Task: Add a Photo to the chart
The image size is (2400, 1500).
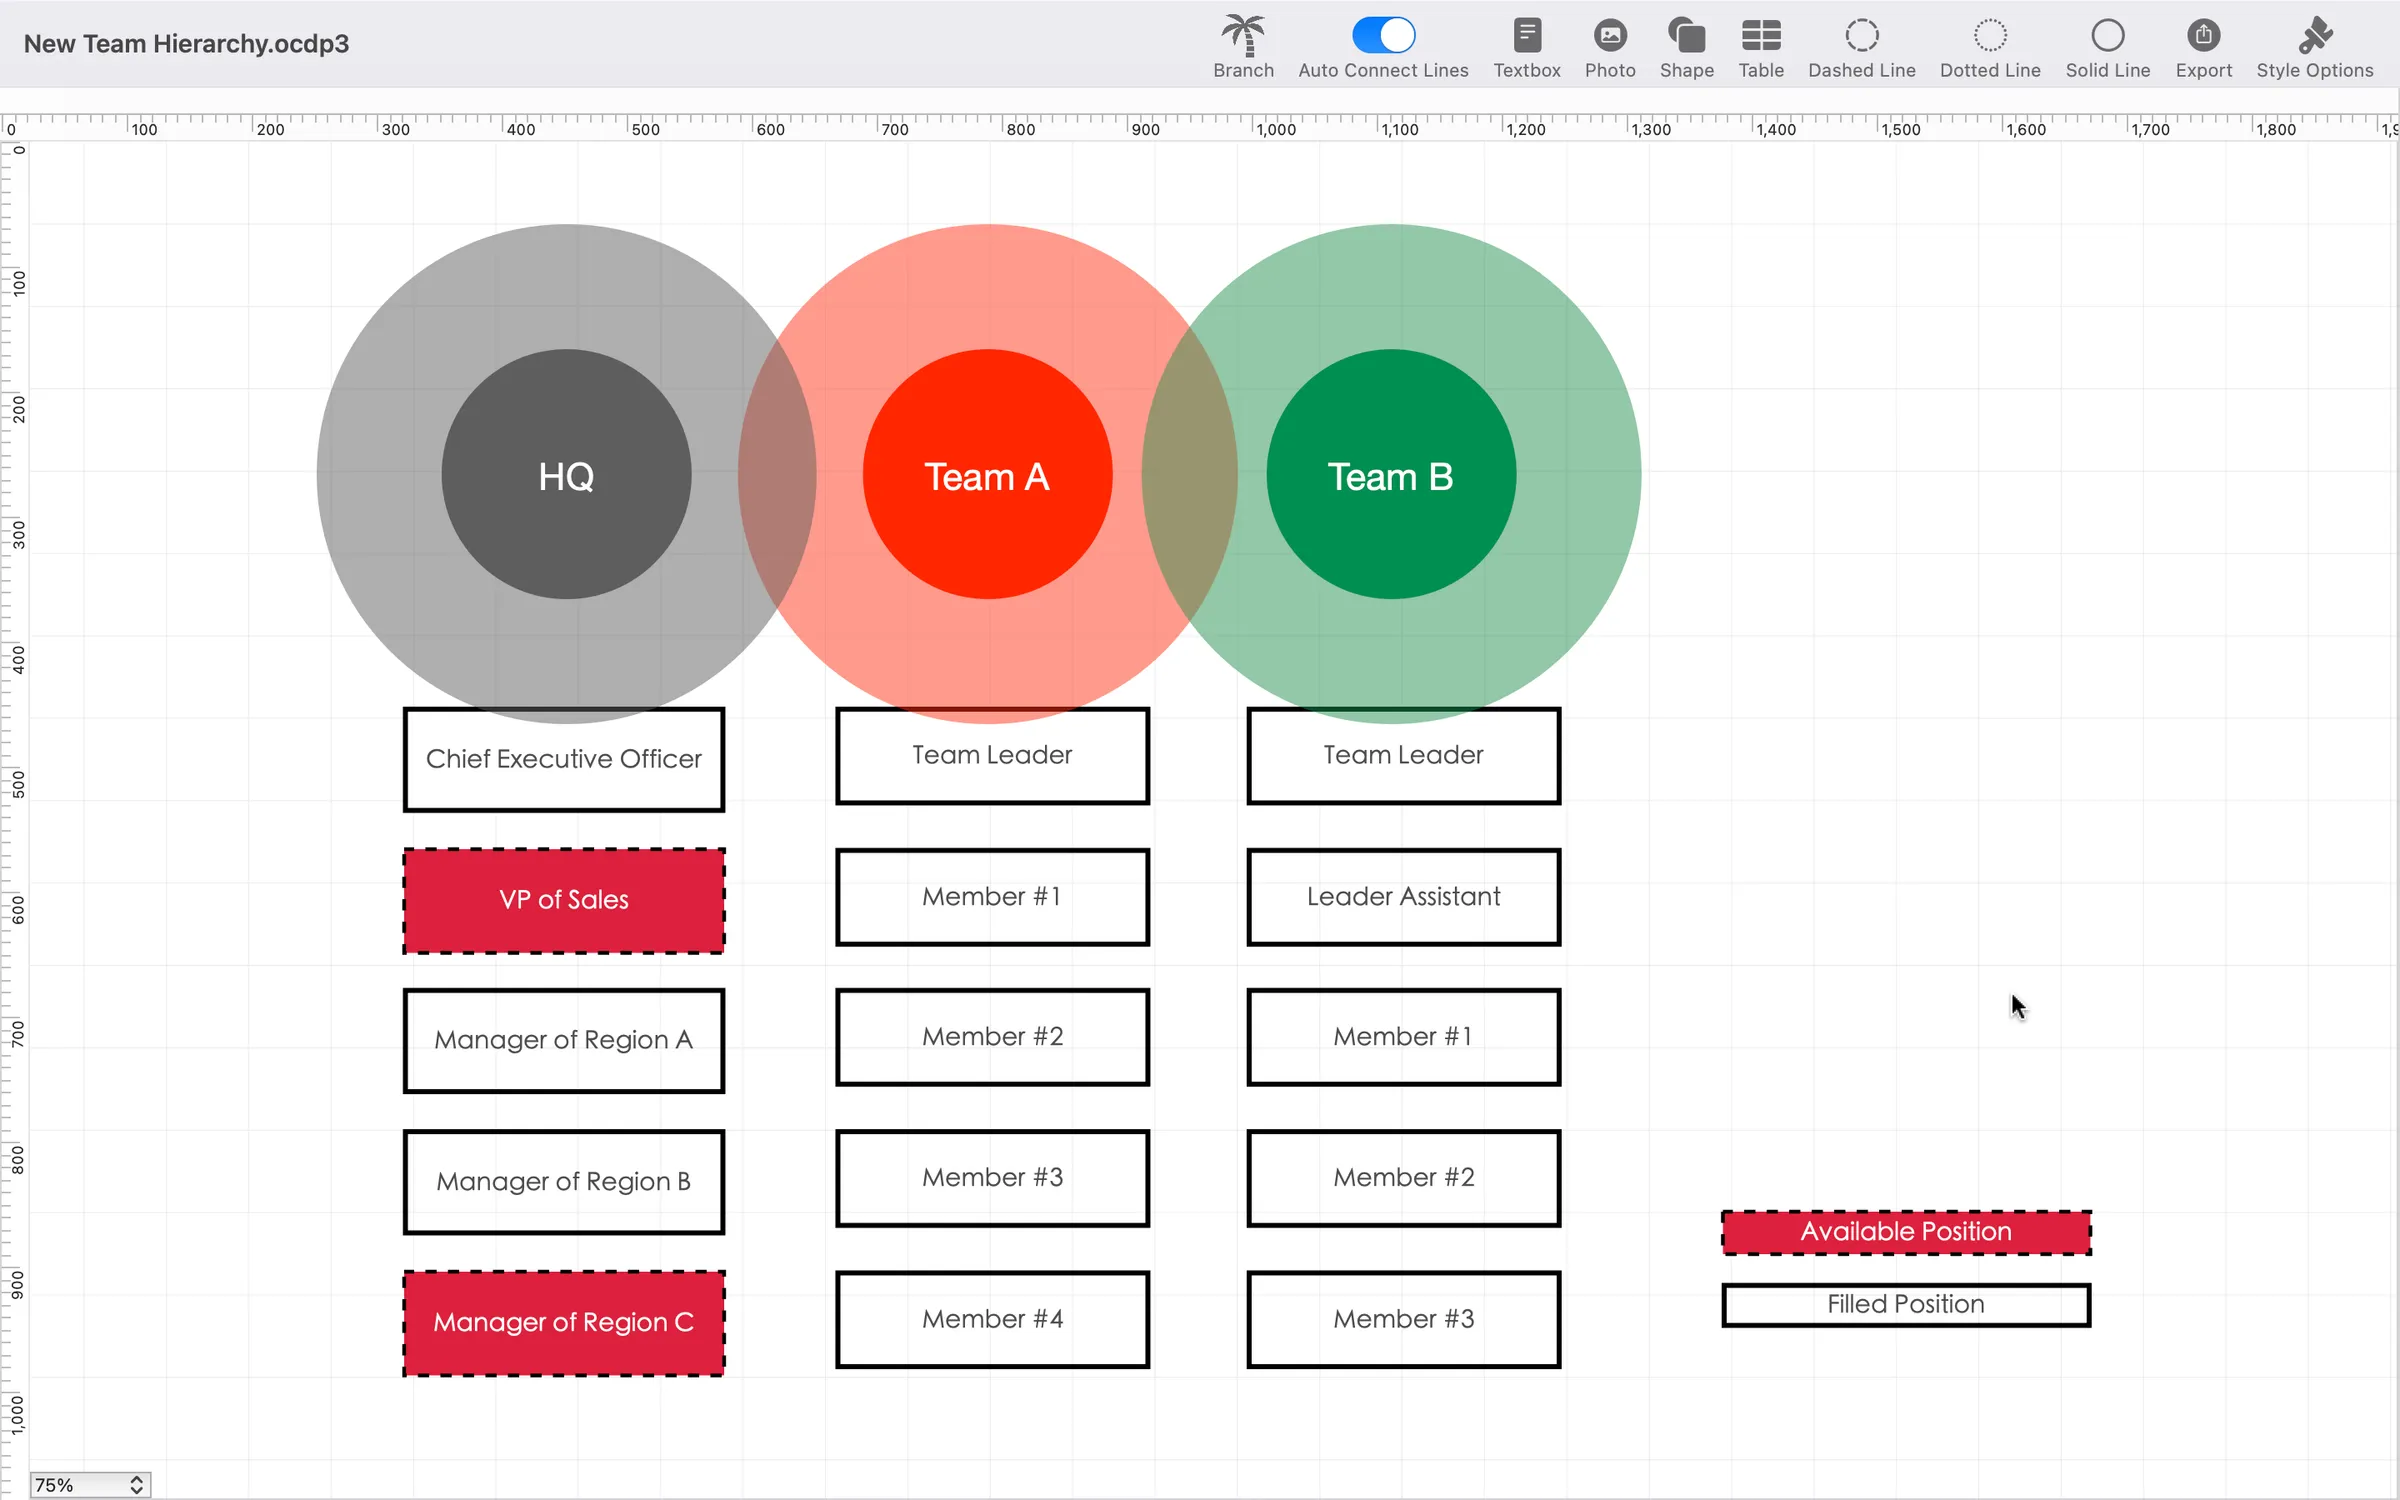Action: click(x=1609, y=44)
